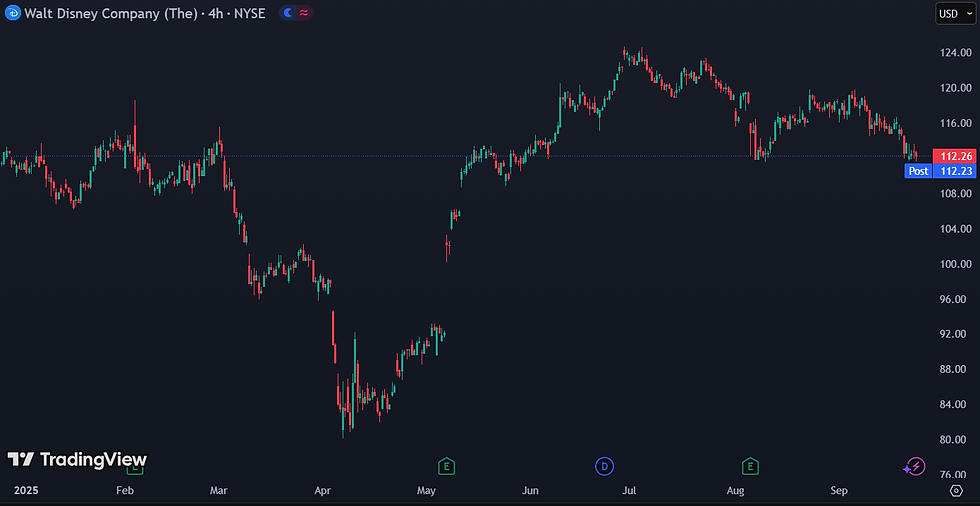Open chart settings hexagon gear icon
Image resolution: width=980 pixels, height=506 pixels.
[x=955, y=490]
